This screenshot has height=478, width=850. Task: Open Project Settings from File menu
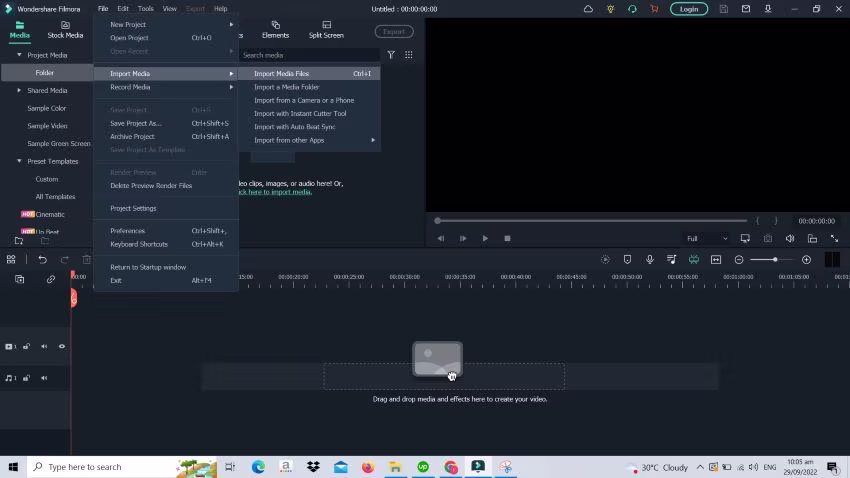tap(166, 208)
